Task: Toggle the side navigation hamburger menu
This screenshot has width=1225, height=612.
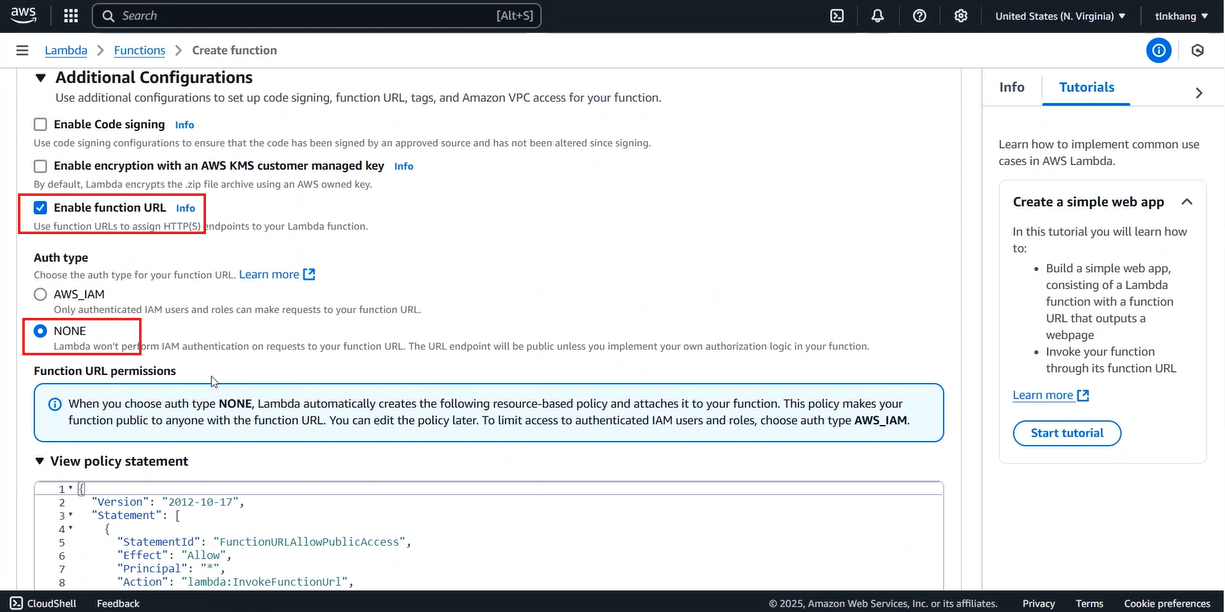Action: click(22, 50)
